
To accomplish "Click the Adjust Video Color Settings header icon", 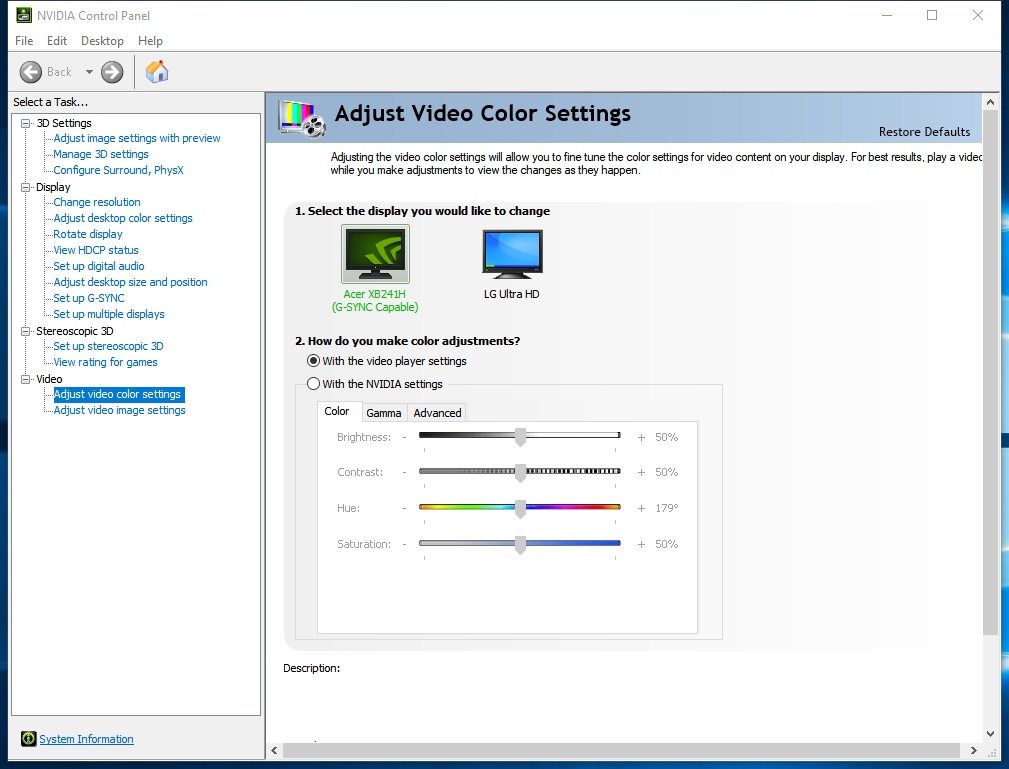I will click(x=301, y=118).
